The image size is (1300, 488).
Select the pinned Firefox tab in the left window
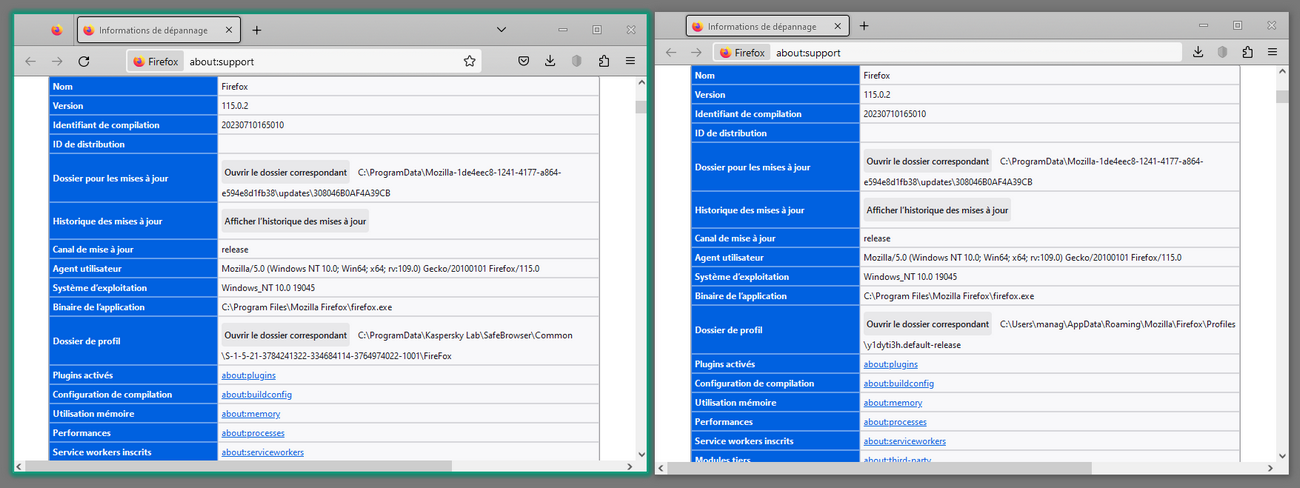56,30
